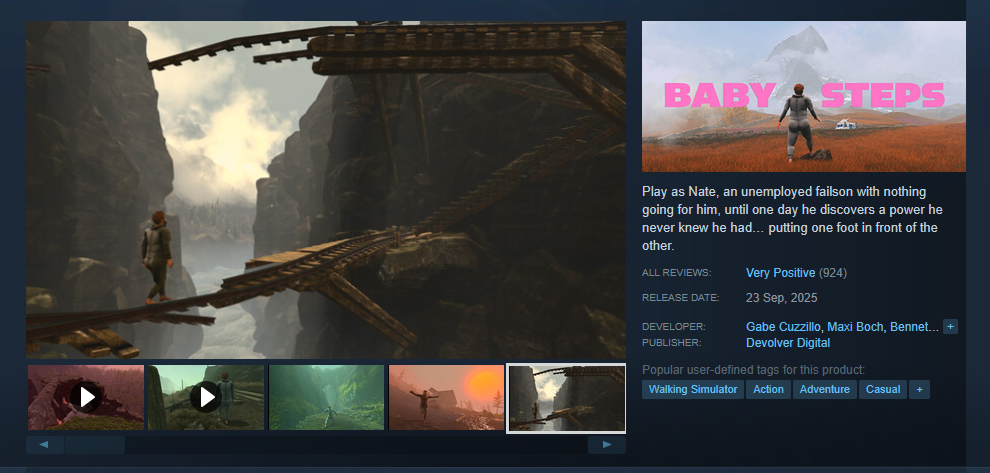Click the release date '23 Sep, 2025'
The image size is (990, 473).
(x=782, y=297)
